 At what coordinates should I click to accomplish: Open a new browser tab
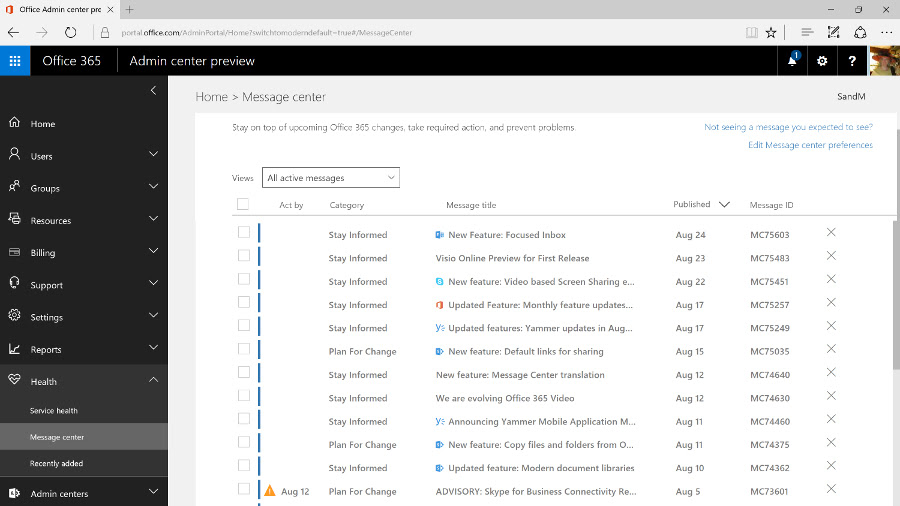coord(130,9)
